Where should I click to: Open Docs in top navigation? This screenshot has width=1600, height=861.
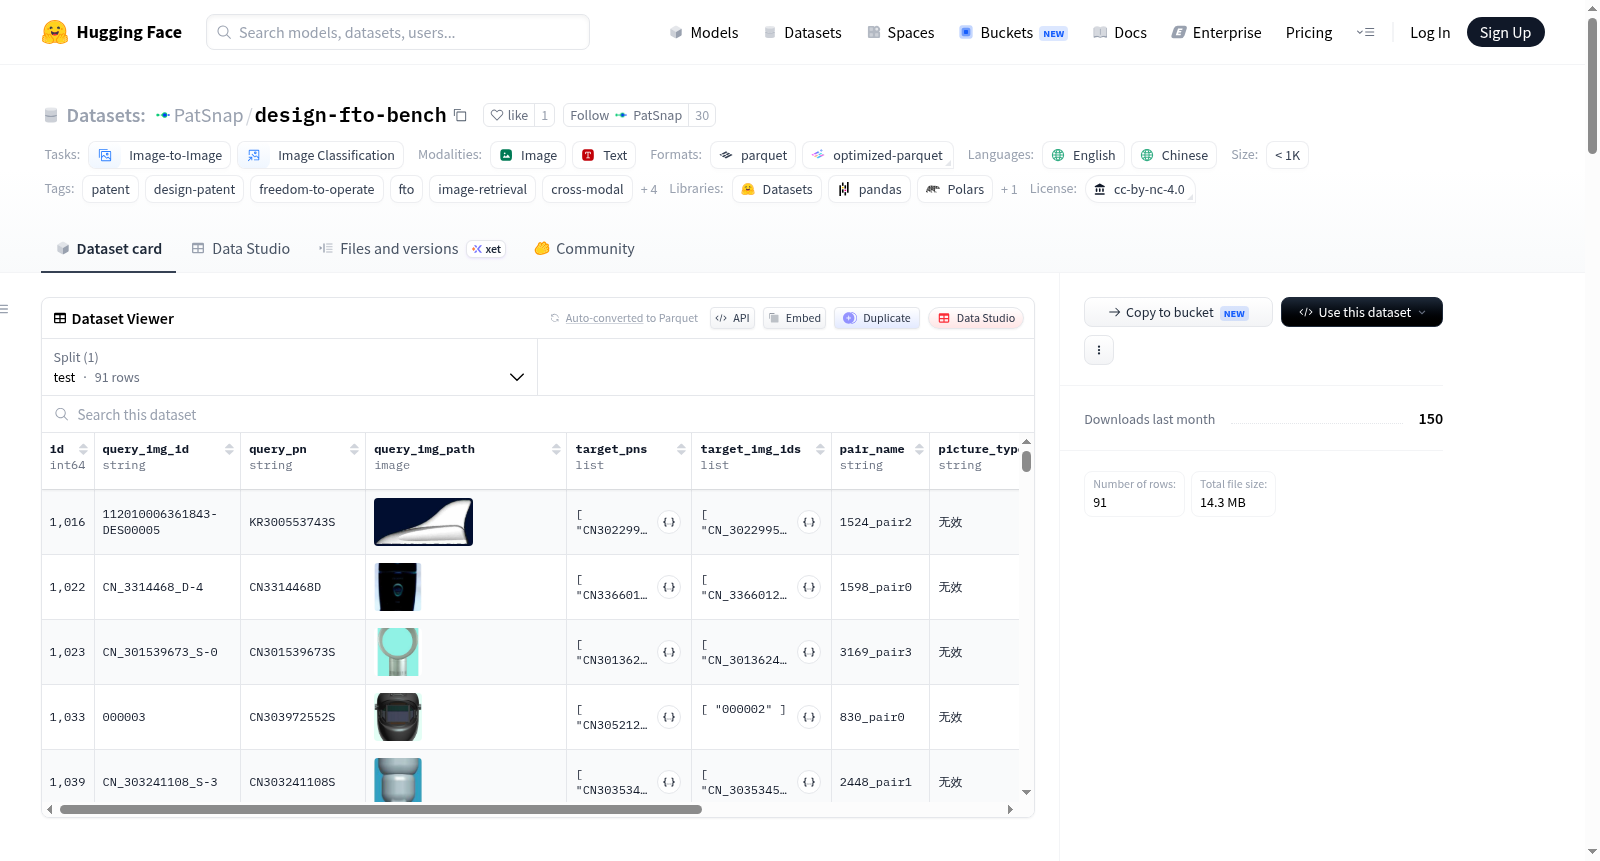1119,32
